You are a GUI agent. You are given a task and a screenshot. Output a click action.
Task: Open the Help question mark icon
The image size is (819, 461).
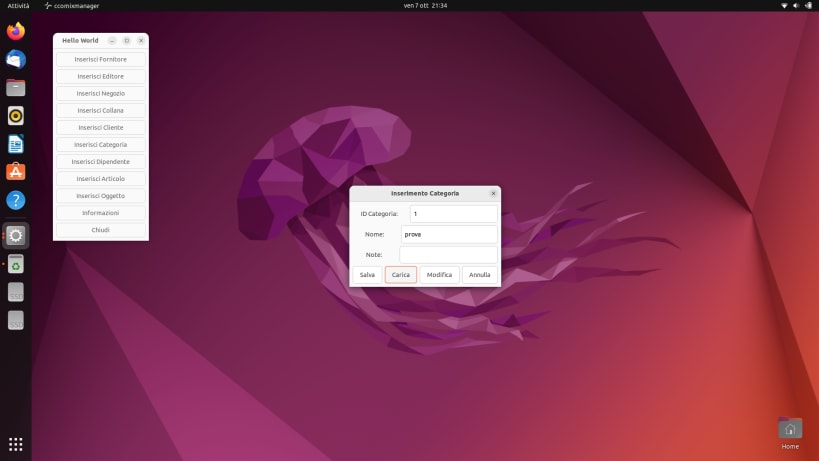point(16,200)
